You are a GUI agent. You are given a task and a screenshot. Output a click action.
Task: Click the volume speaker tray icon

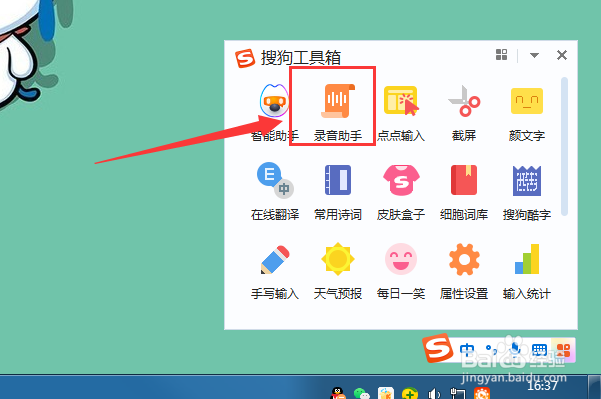434,393
